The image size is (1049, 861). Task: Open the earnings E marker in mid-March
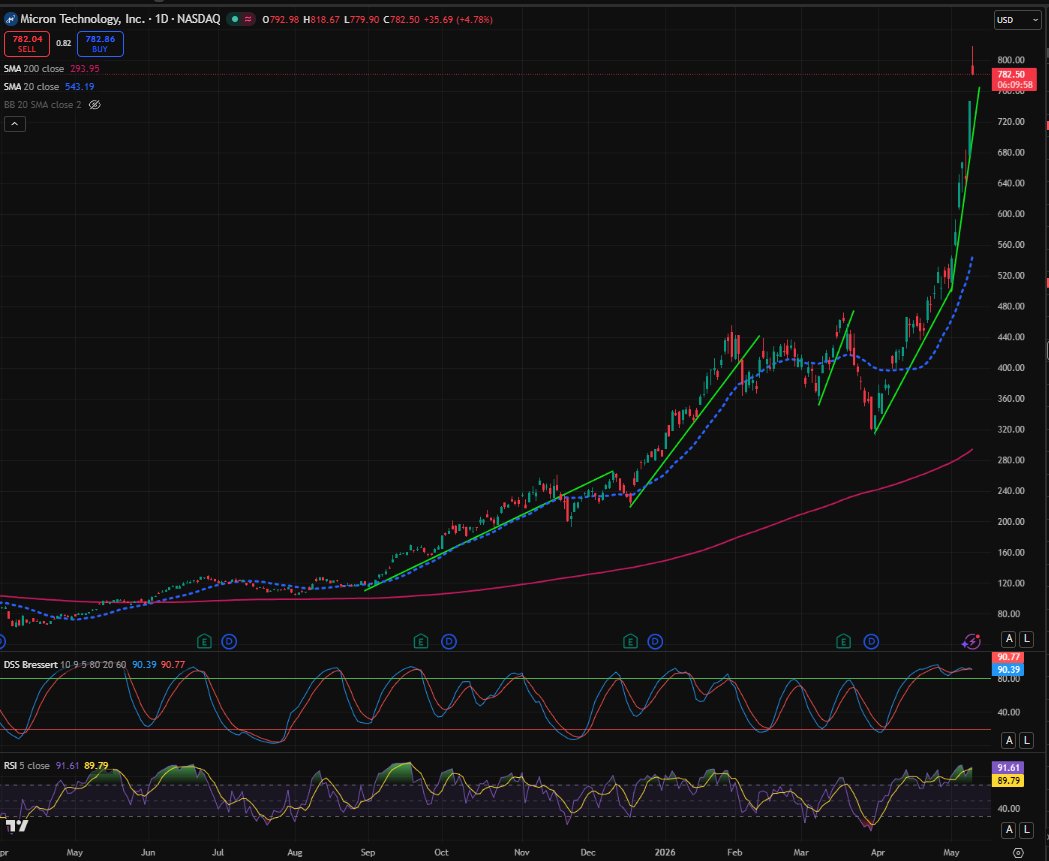click(x=843, y=642)
